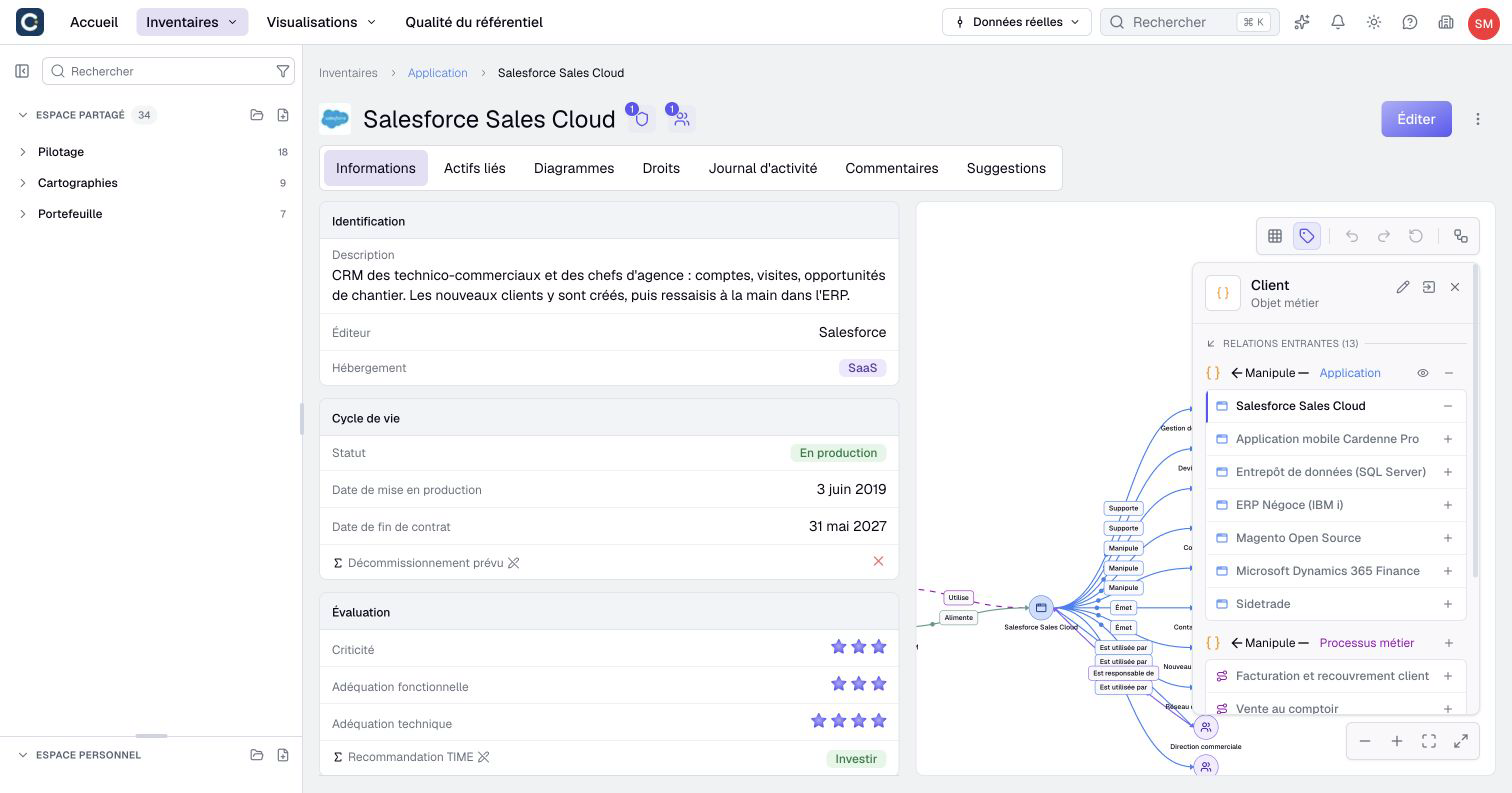This screenshot has height=793, width=1512.
Task: Add ERP Négoce (IBM i) to the diagram
Action: [x=1448, y=505]
